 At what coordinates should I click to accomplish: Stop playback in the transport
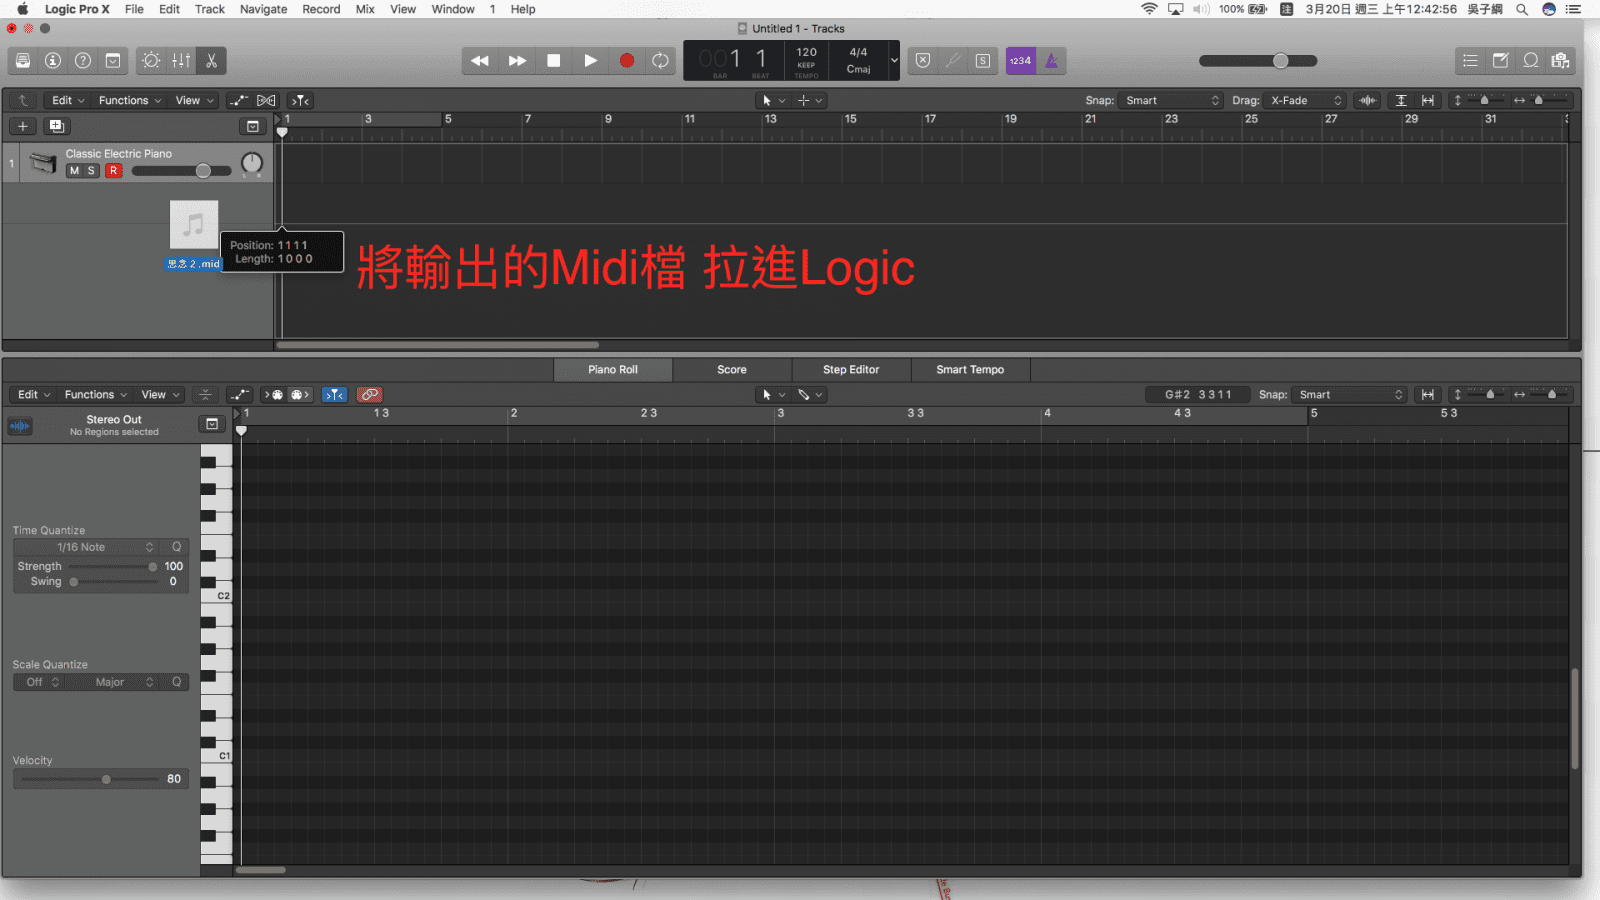(x=553, y=61)
